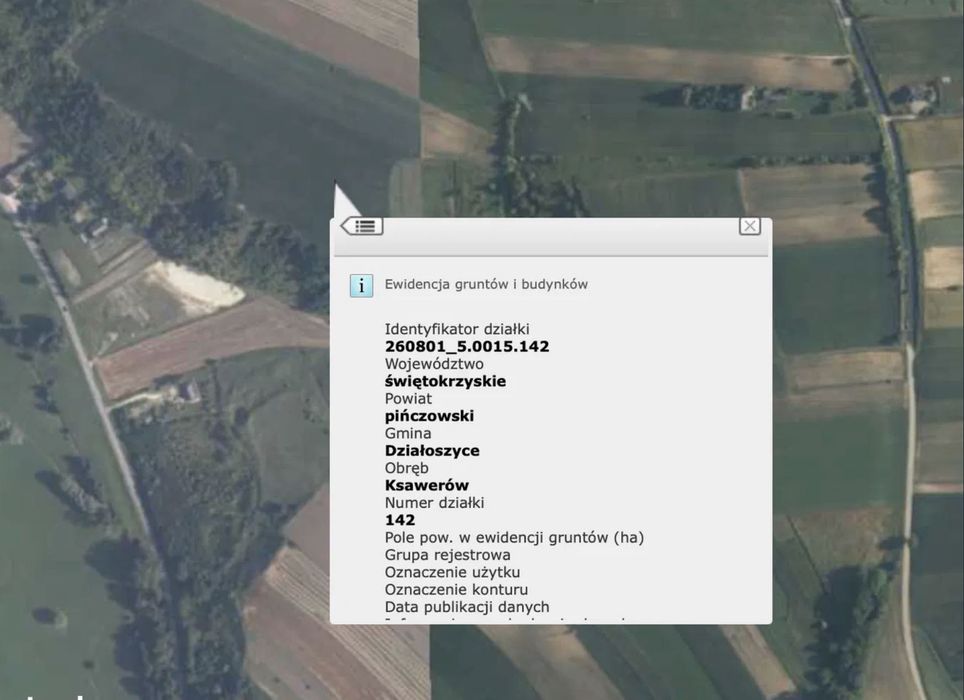Click the gray popup header bar
Screen dimensions: 964x700
coord(551,237)
